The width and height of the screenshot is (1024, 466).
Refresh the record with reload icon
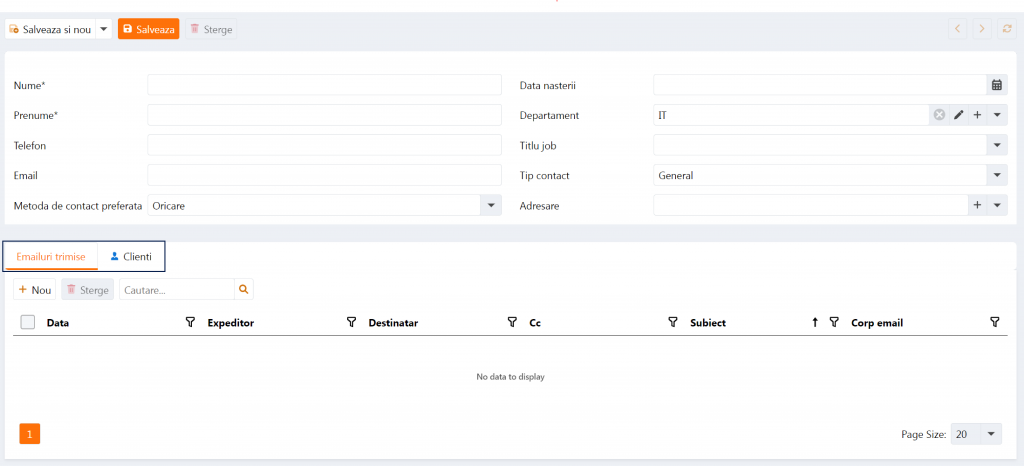[x=1006, y=29]
